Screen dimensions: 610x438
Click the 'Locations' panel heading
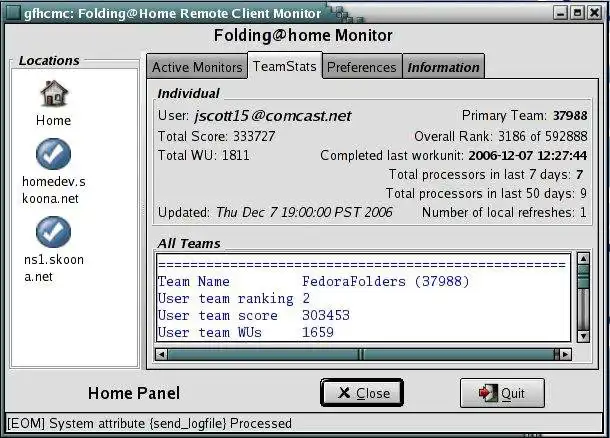coord(49,61)
